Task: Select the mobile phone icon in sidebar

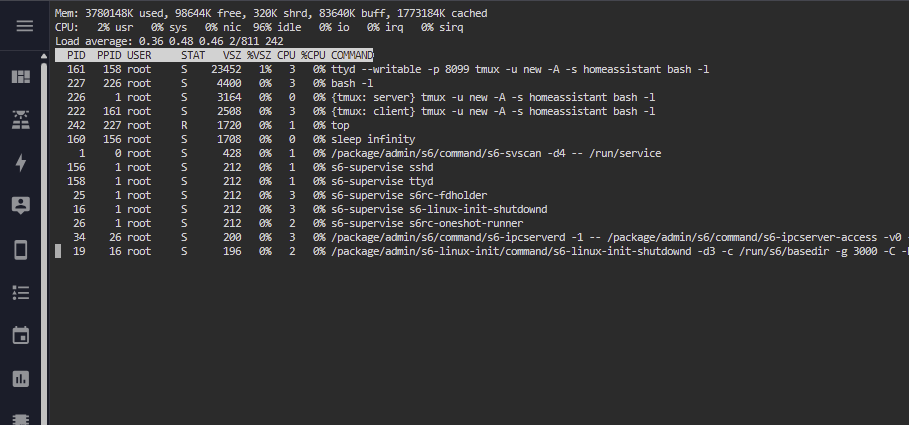Action: click(20, 249)
